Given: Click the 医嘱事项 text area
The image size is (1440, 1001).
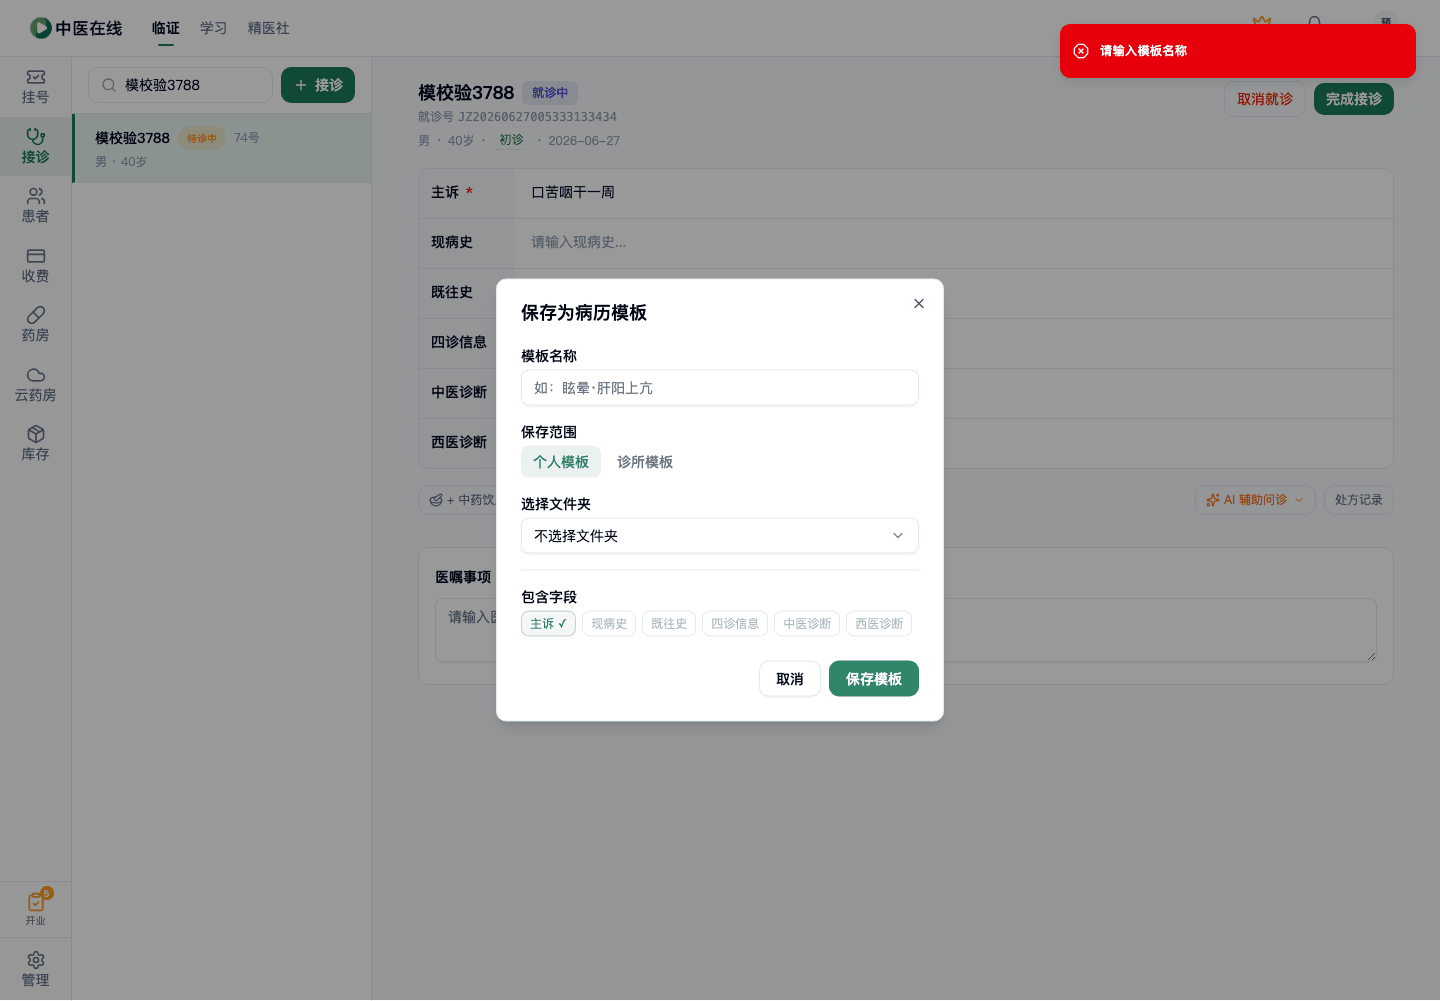Looking at the screenshot, I should [x=906, y=630].
